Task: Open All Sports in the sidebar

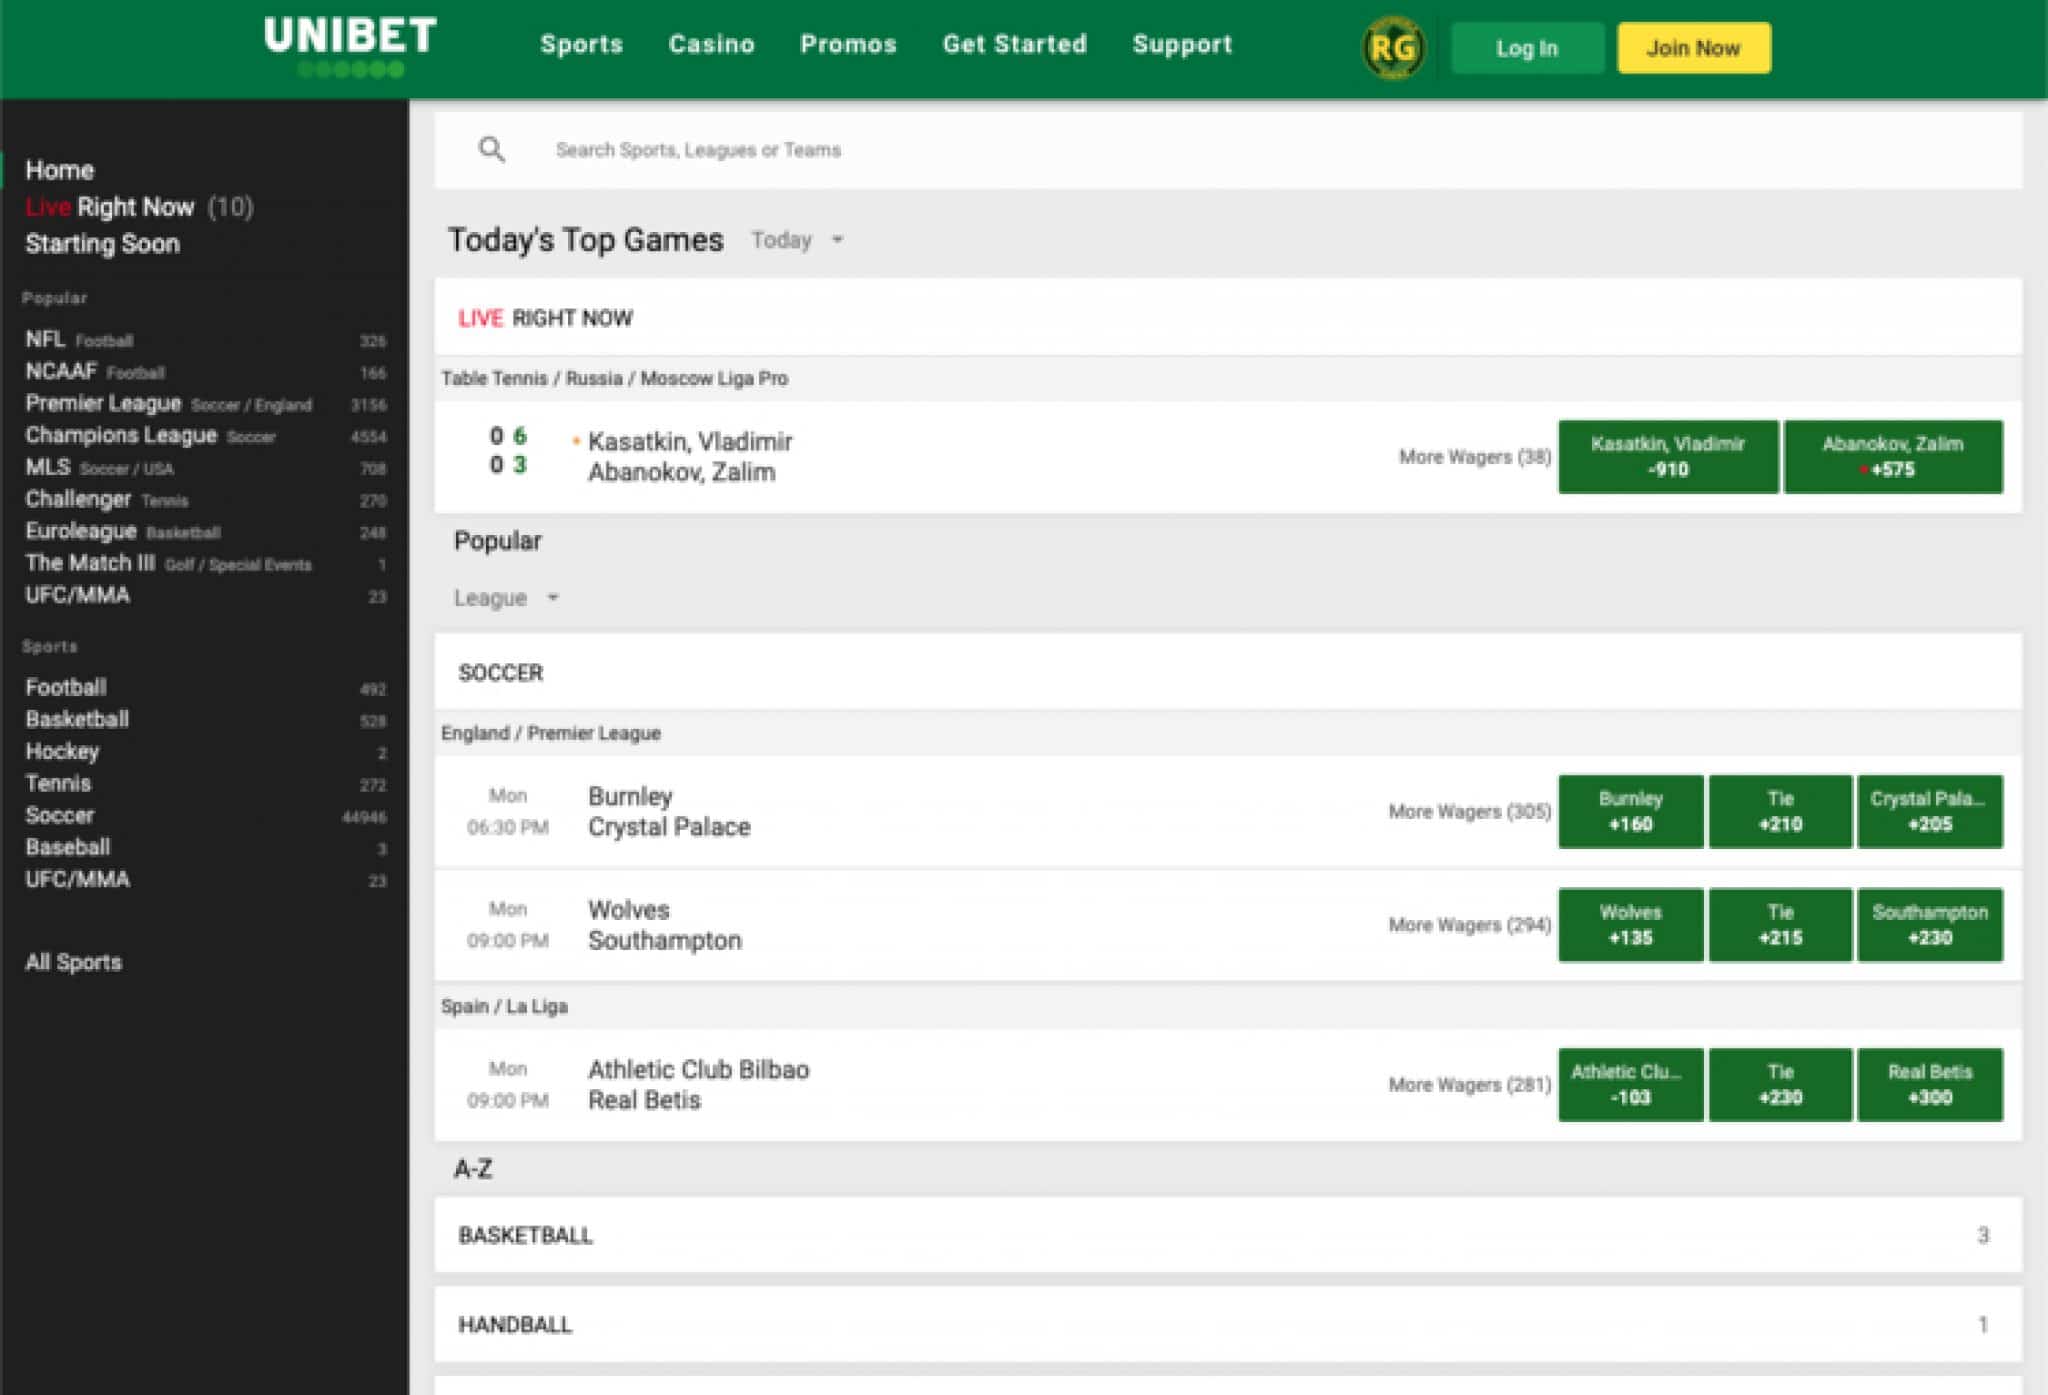Action: pos(74,963)
